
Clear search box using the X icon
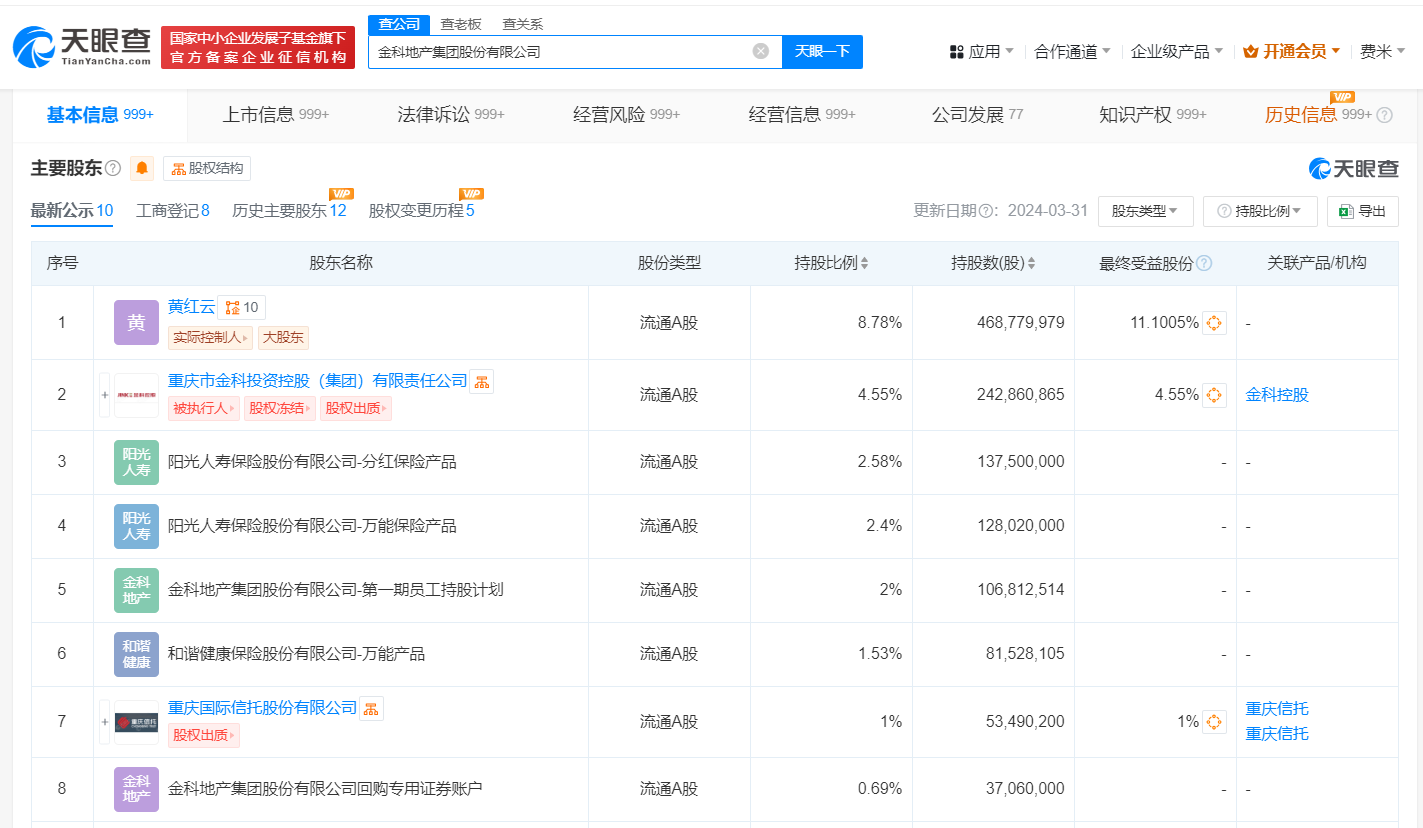point(759,51)
